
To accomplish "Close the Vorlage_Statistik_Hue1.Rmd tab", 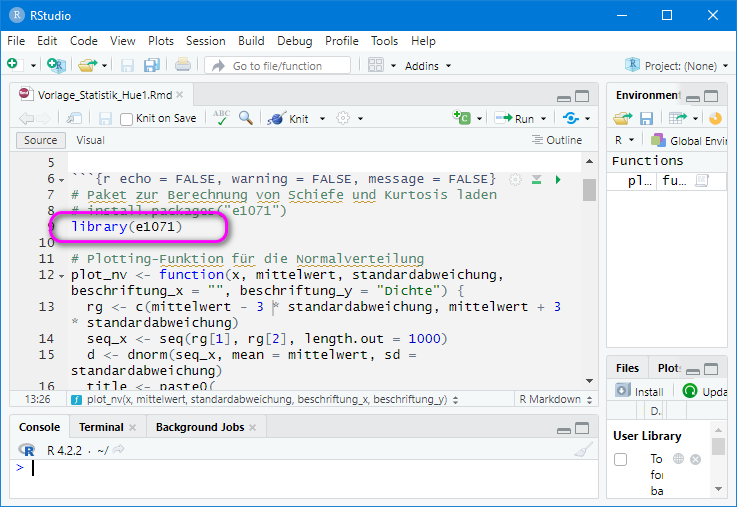I will [180, 95].
